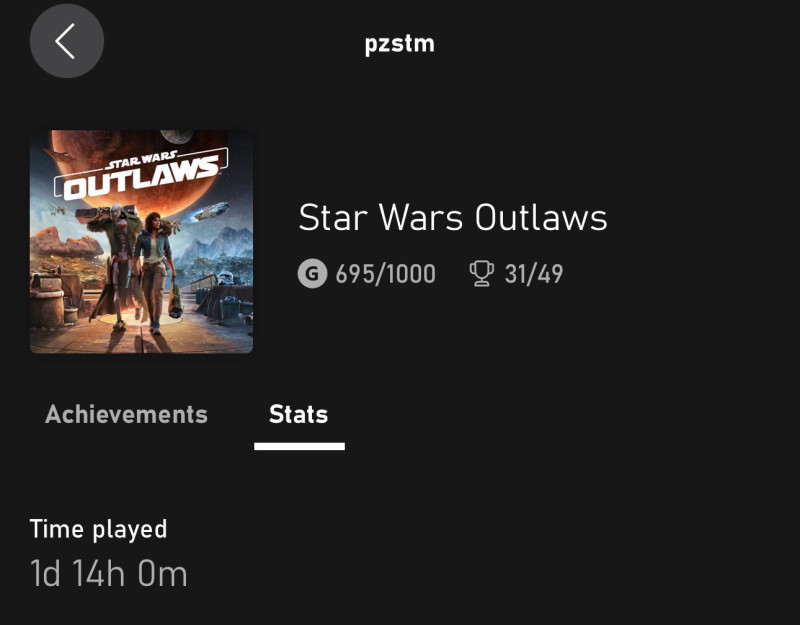This screenshot has height=625, width=800.
Task: Click the Gamerscore G icon
Action: 313,273
